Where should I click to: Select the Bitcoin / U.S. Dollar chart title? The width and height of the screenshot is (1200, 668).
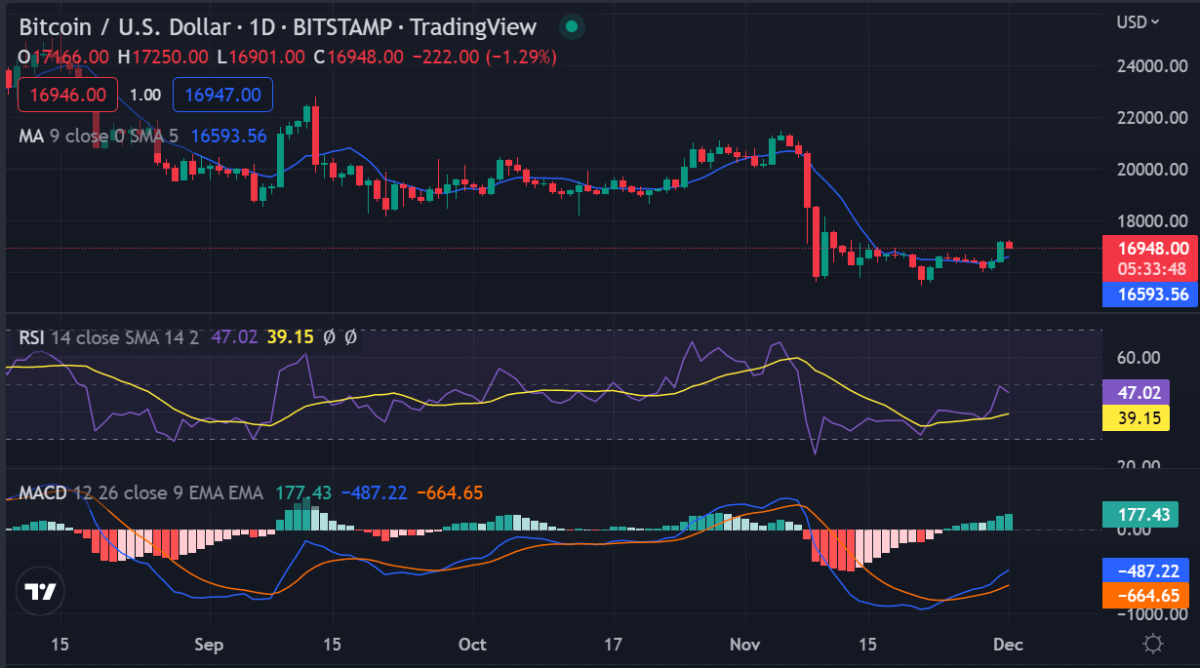(x=277, y=27)
